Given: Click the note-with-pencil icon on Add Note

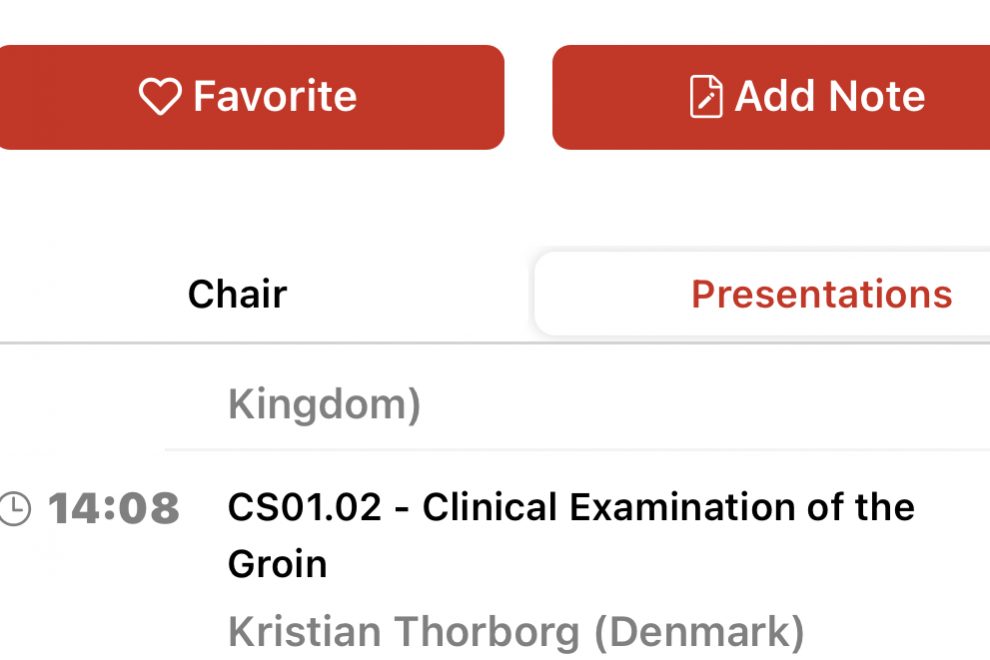Looking at the screenshot, I should tap(706, 97).
